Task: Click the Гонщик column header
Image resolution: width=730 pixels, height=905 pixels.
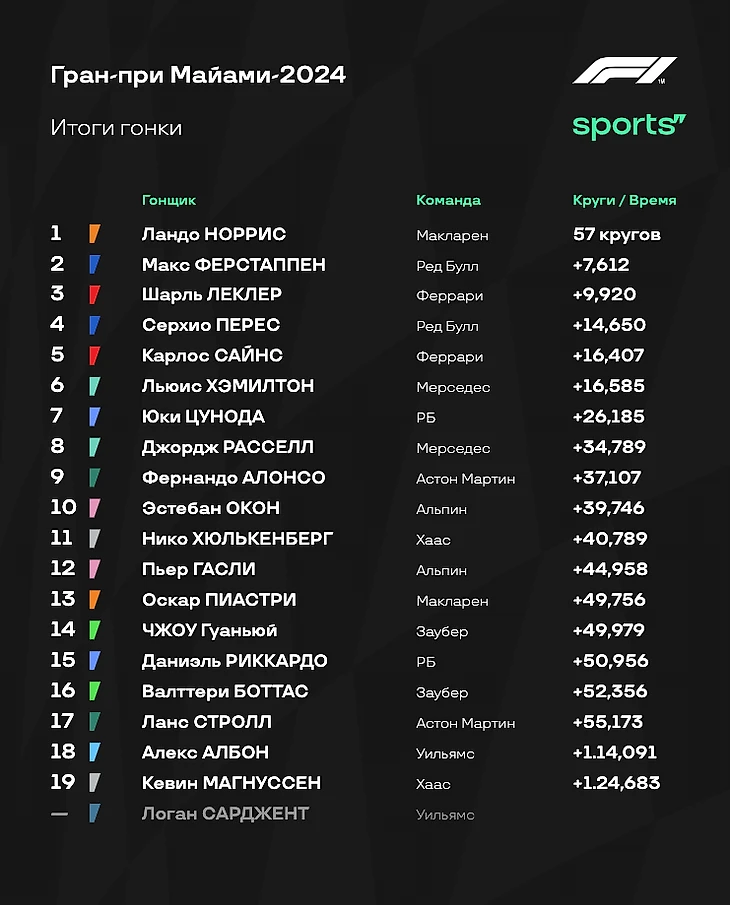Action: click(x=169, y=200)
